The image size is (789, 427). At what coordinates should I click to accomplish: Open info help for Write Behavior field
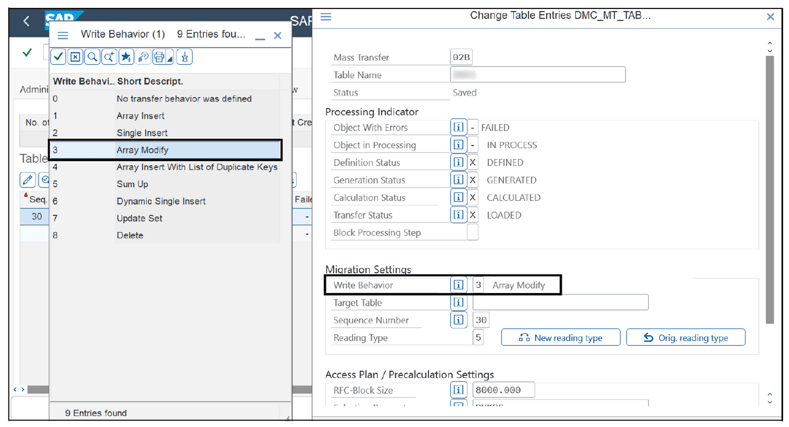point(458,285)
